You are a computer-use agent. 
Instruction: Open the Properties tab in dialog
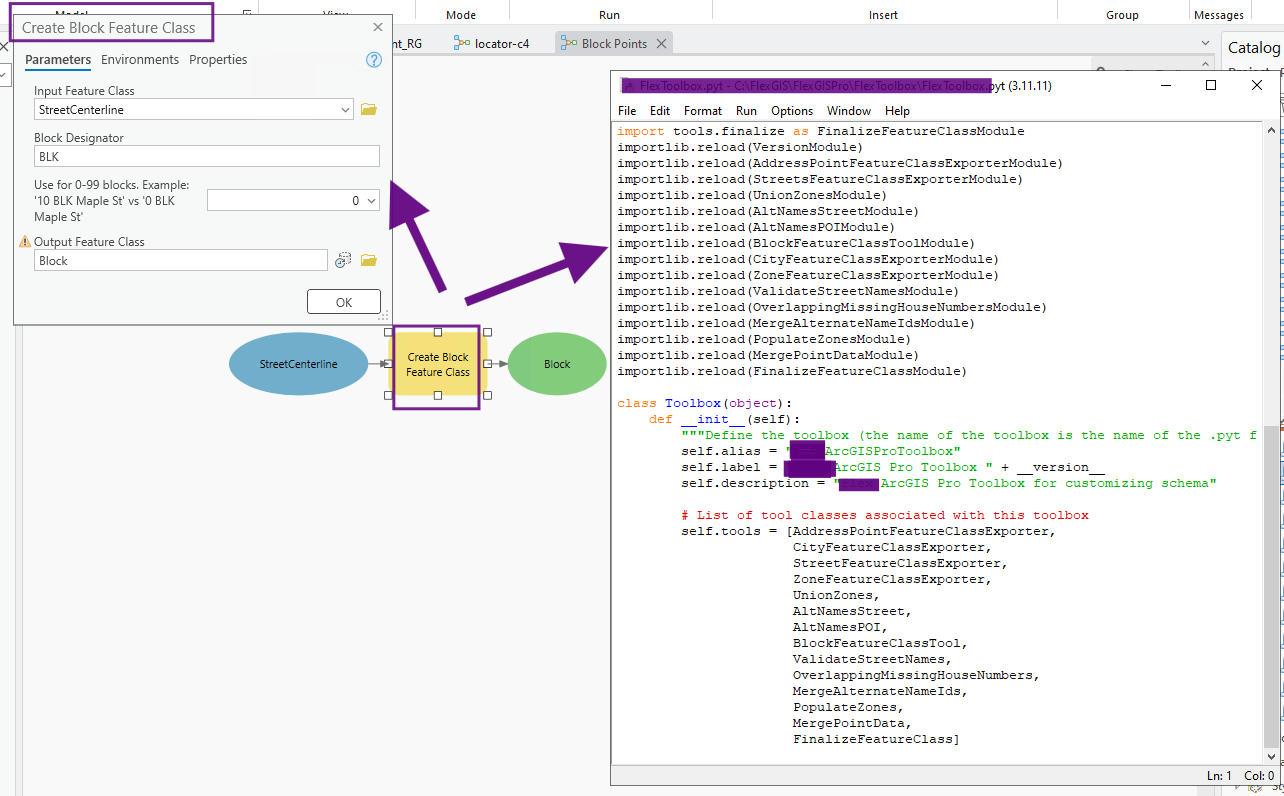tap(218, 60)
